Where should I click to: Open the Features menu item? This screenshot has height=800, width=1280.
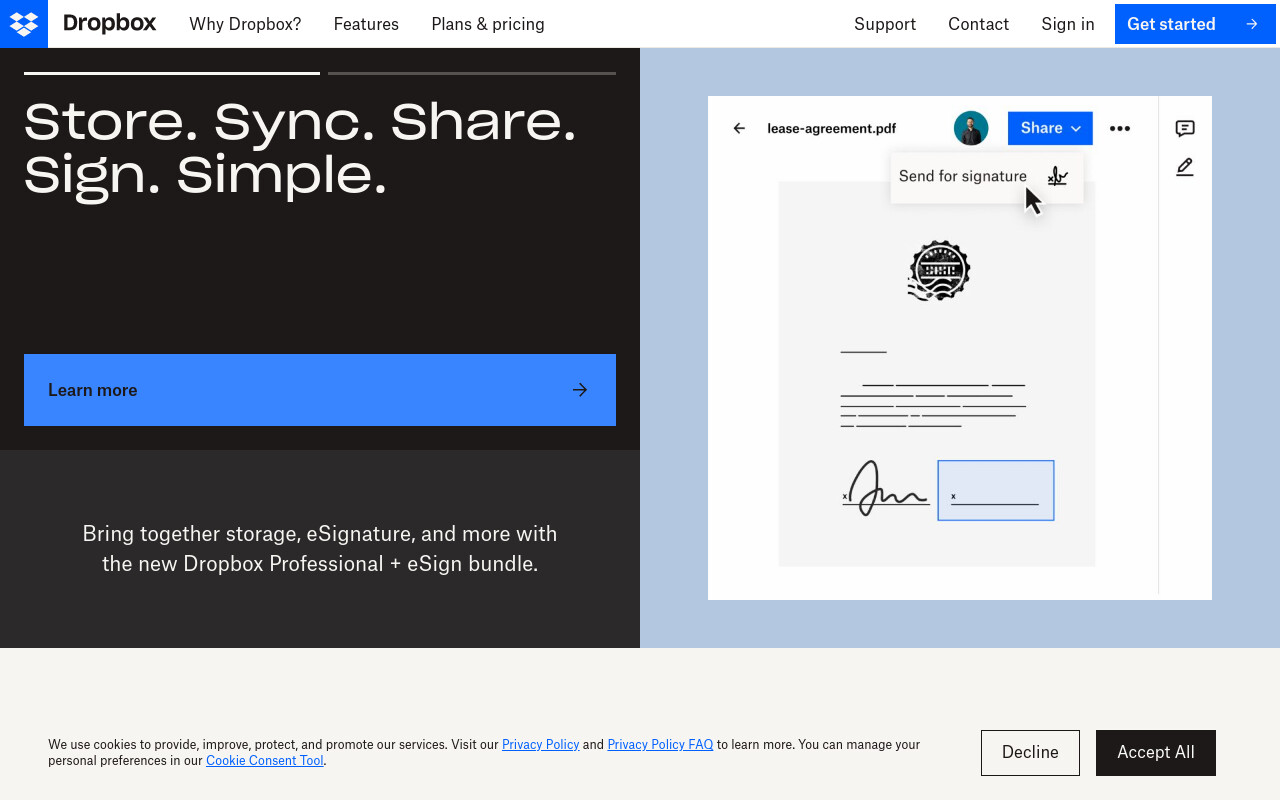pos(366,24)
